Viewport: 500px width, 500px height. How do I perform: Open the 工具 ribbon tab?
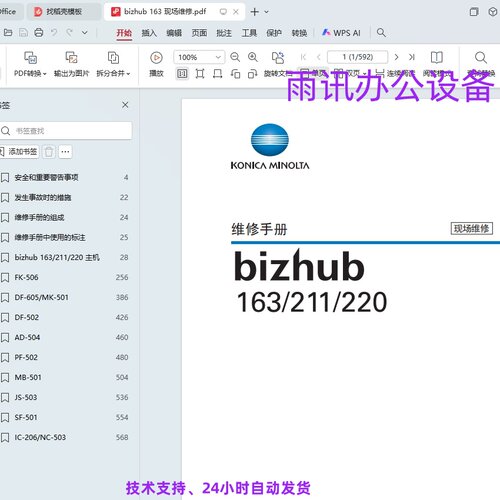pyautogui.click(x=249, y=33)
